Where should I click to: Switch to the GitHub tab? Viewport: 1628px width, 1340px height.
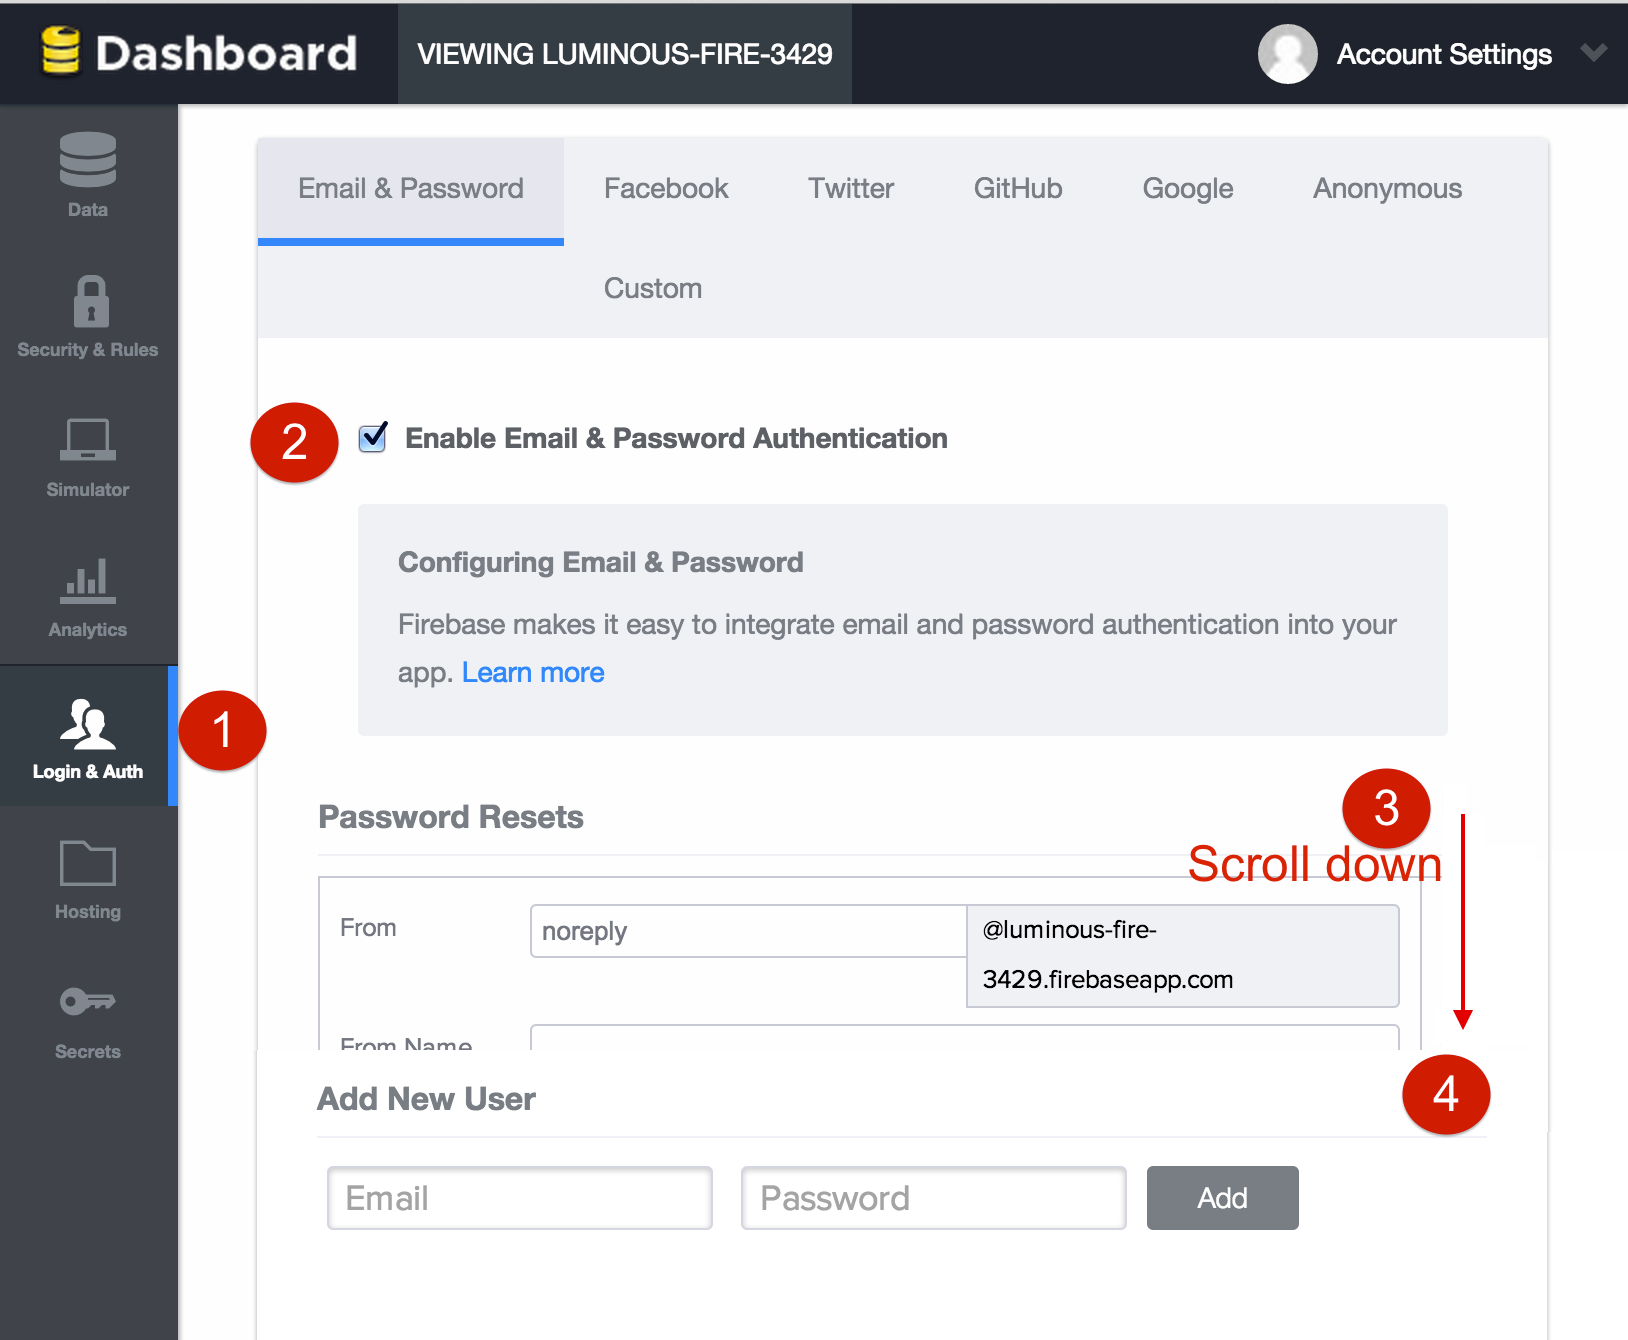point(1017,188)
